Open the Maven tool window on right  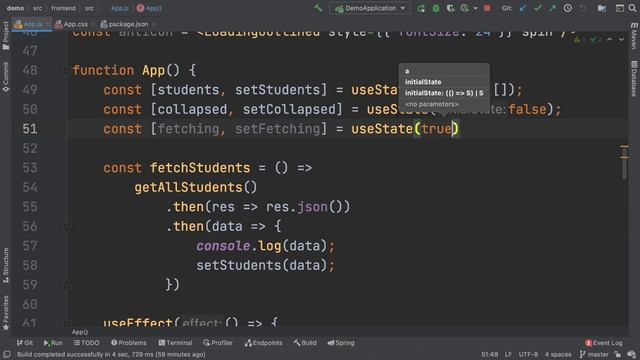pyautogui.click(x=634, y=36)
